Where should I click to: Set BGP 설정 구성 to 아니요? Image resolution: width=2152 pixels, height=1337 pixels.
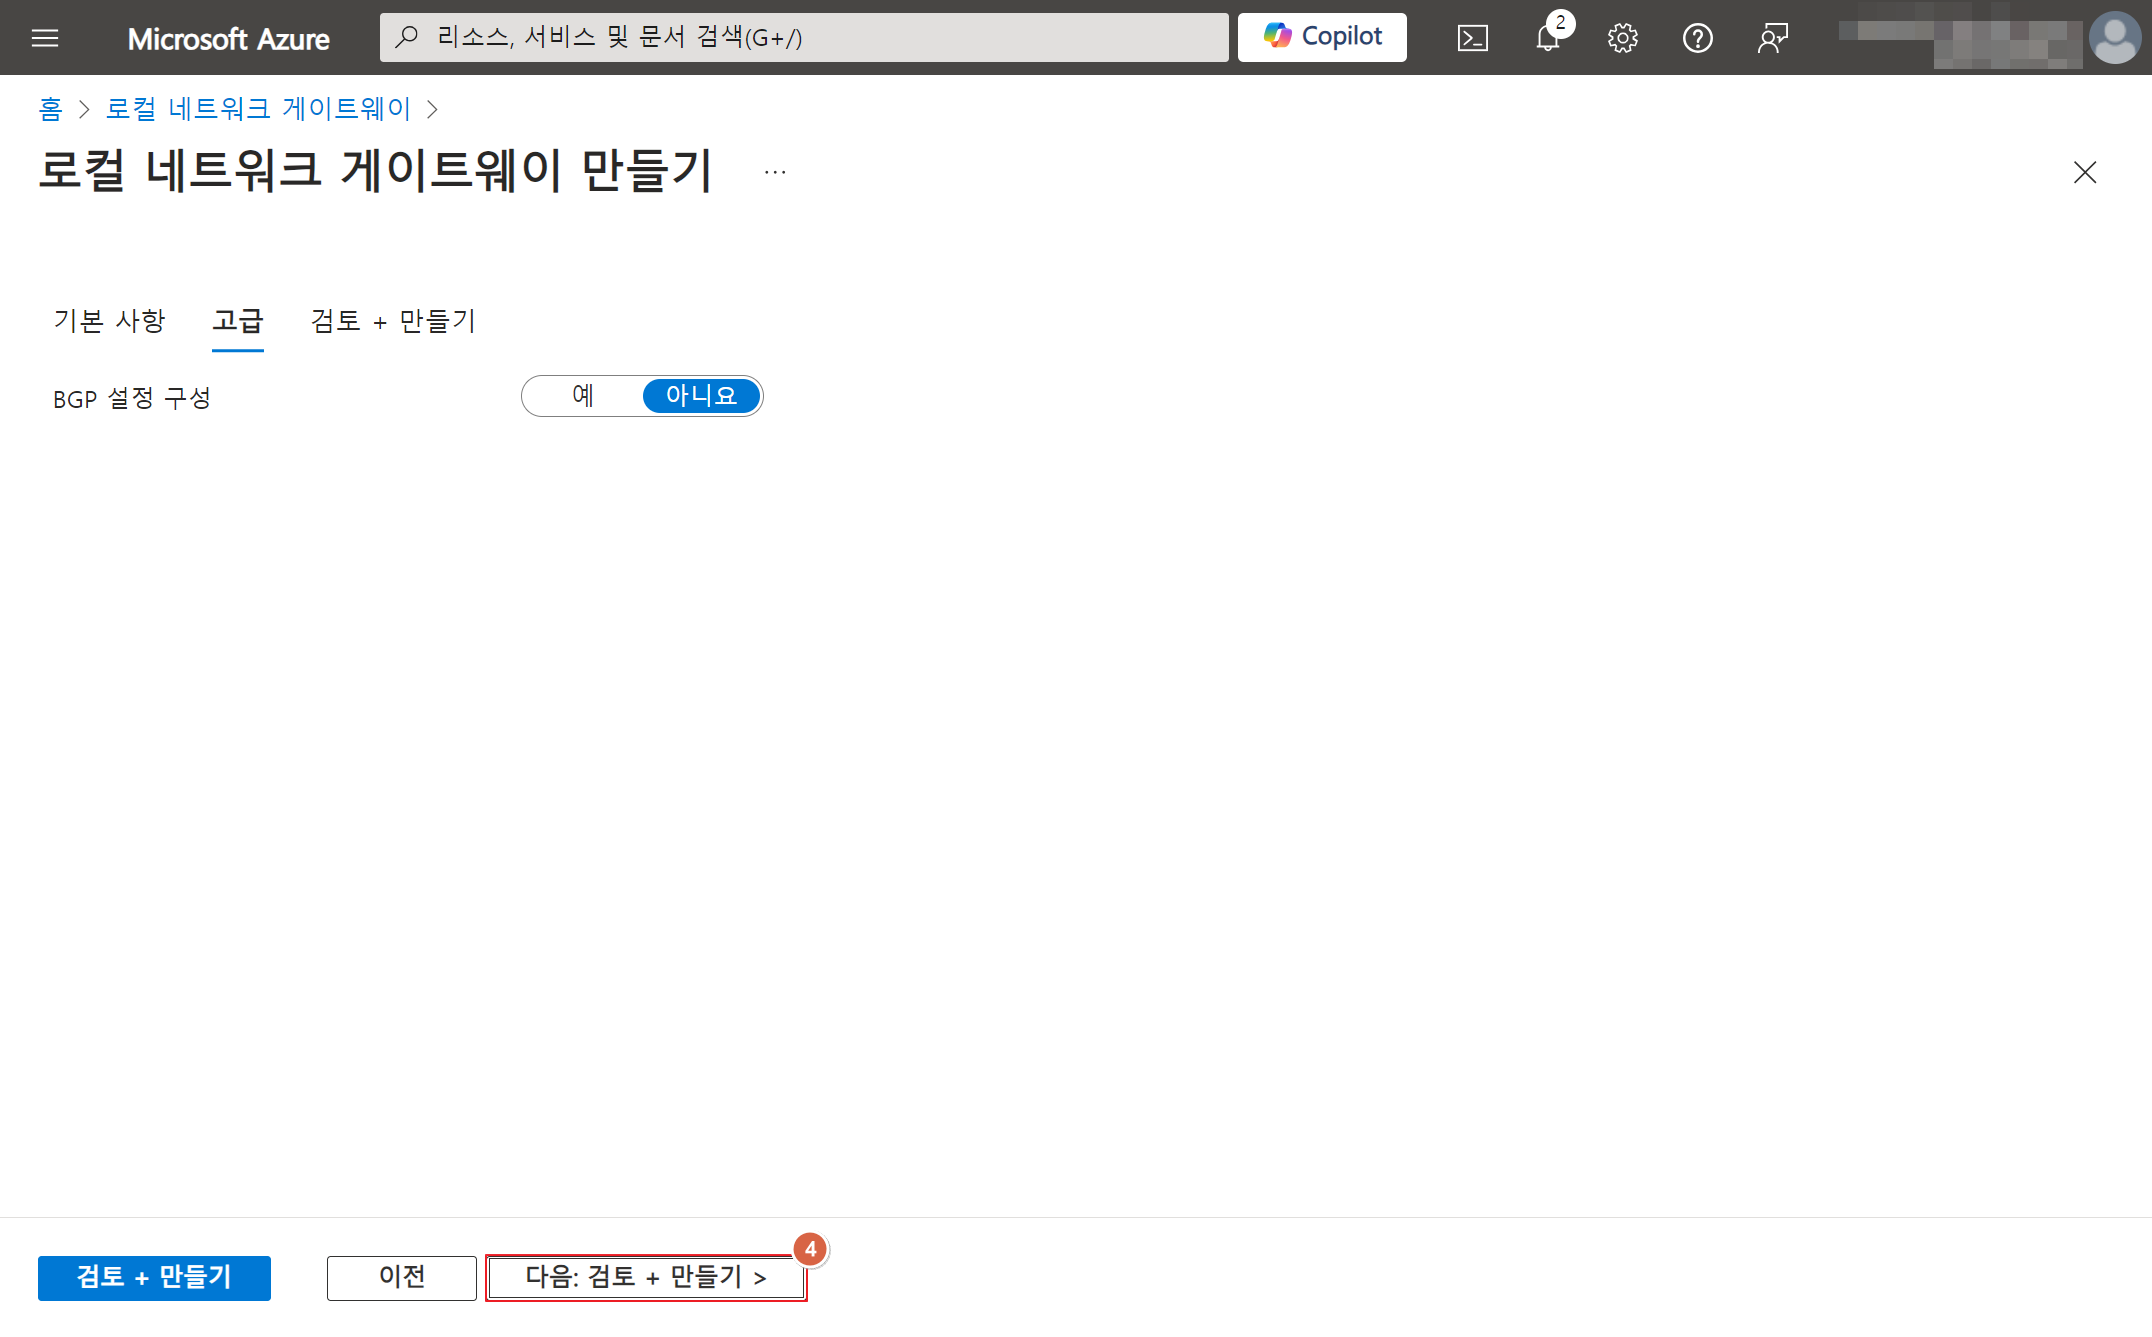pyautogui.click(x=701, y=396)
